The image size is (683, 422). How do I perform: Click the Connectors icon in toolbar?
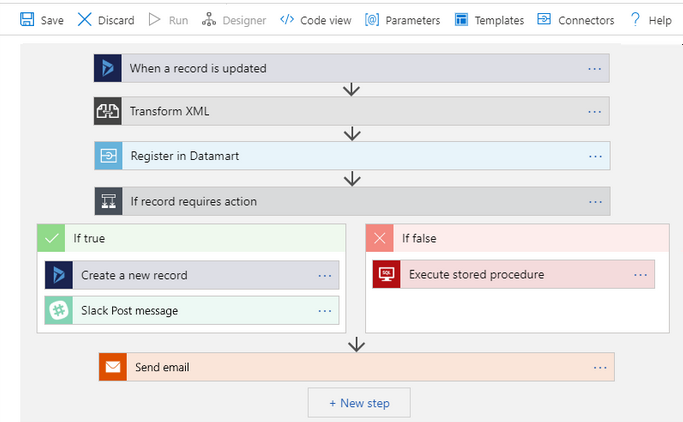(544, 19)
